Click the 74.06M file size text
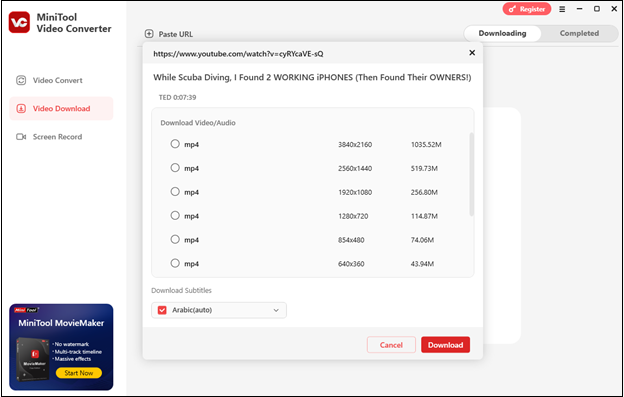 pyautogui.click(x=422, y=240)
